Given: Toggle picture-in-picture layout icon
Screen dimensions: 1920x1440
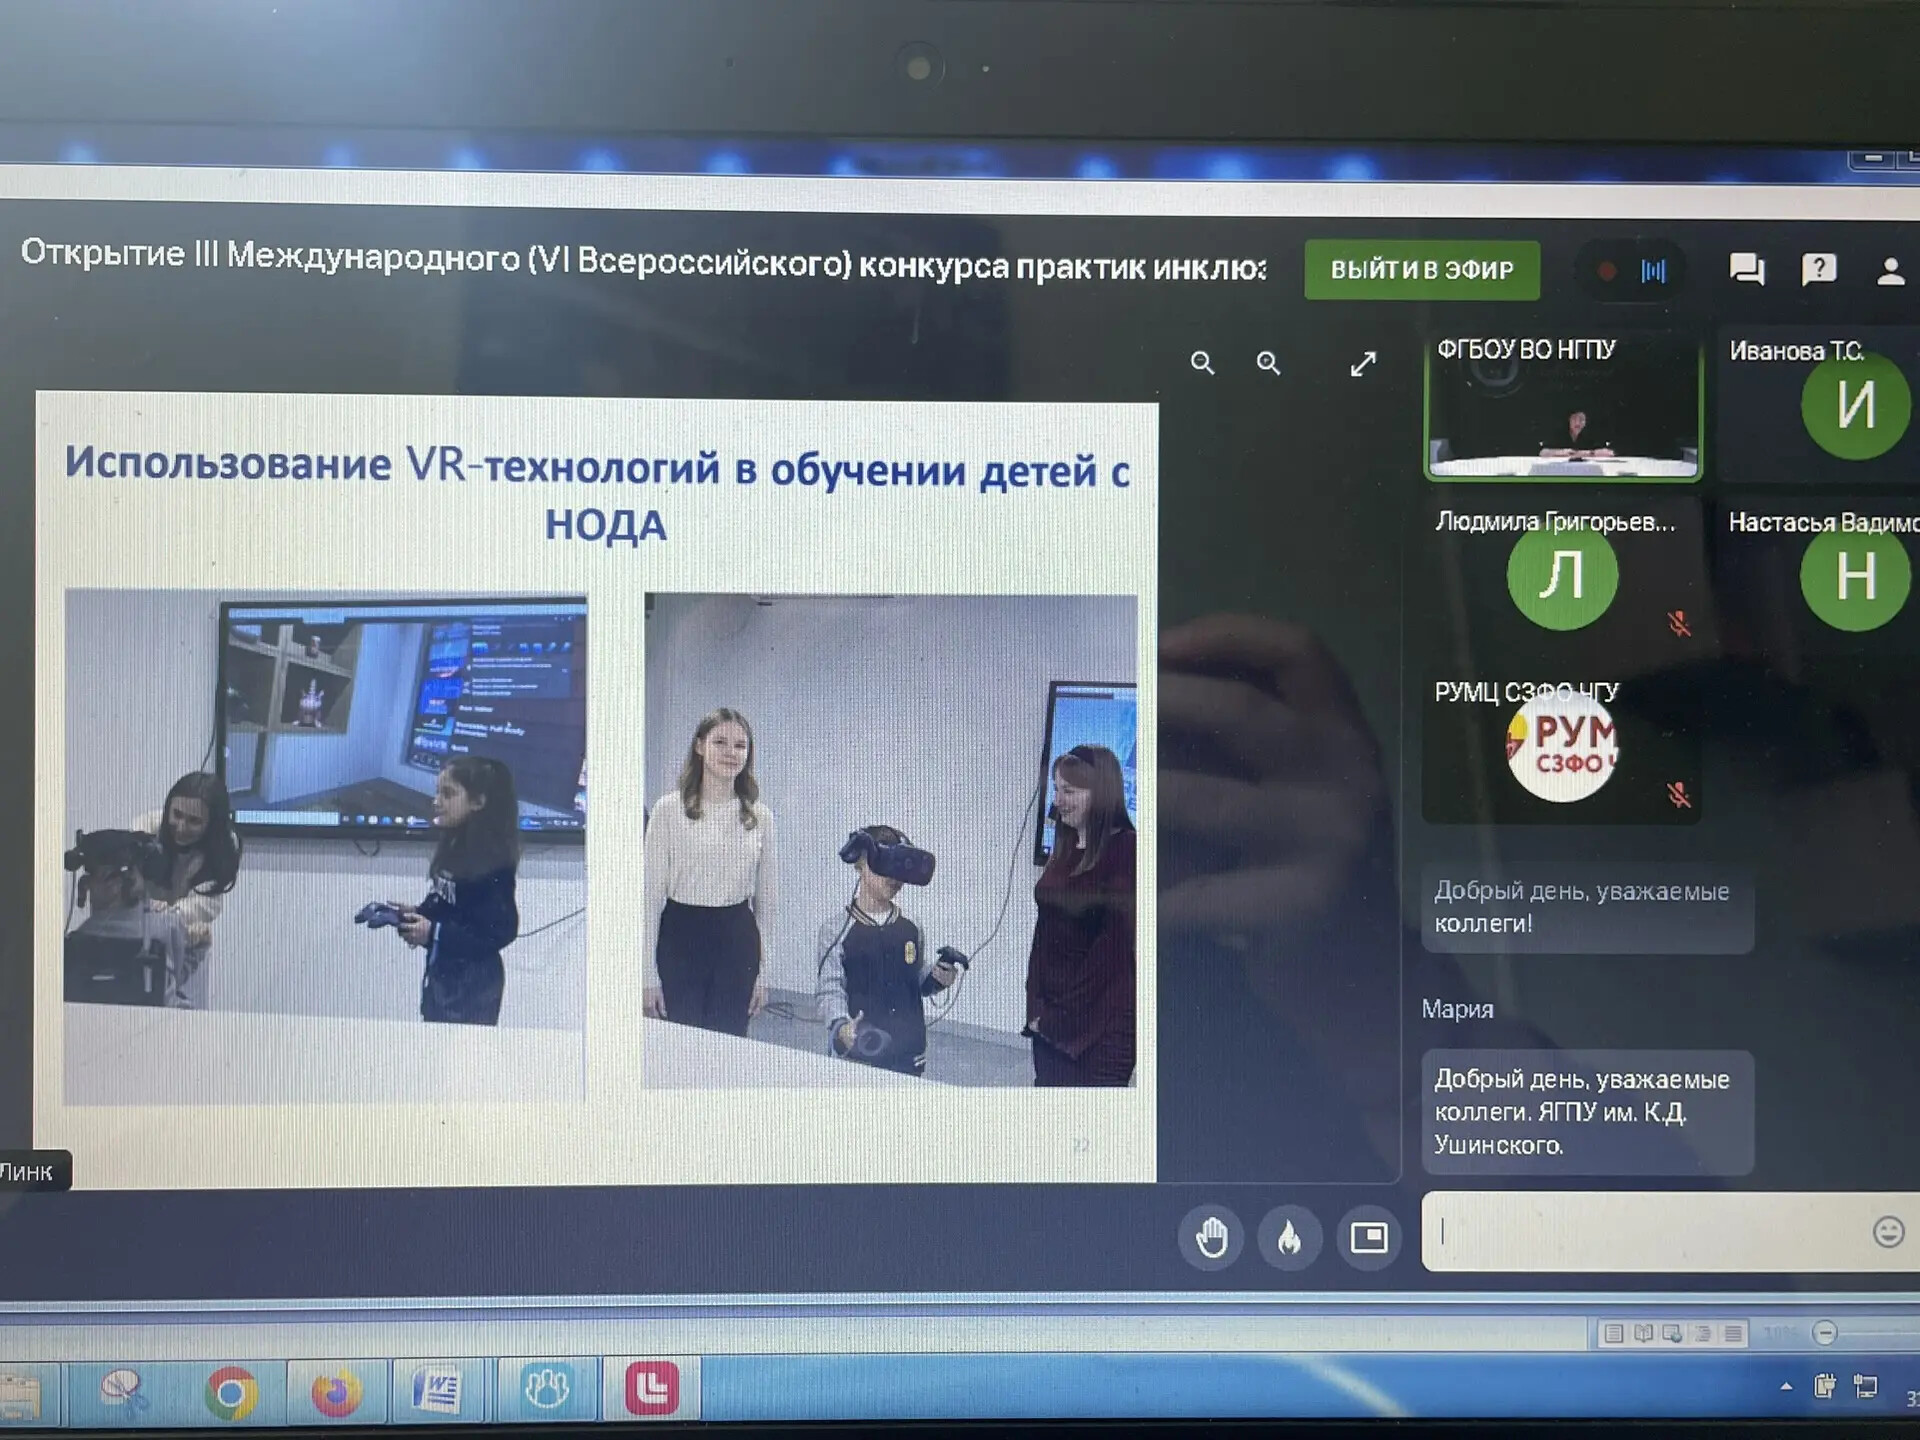Looking at the screenshot, I should (x=1368, y=1238).
